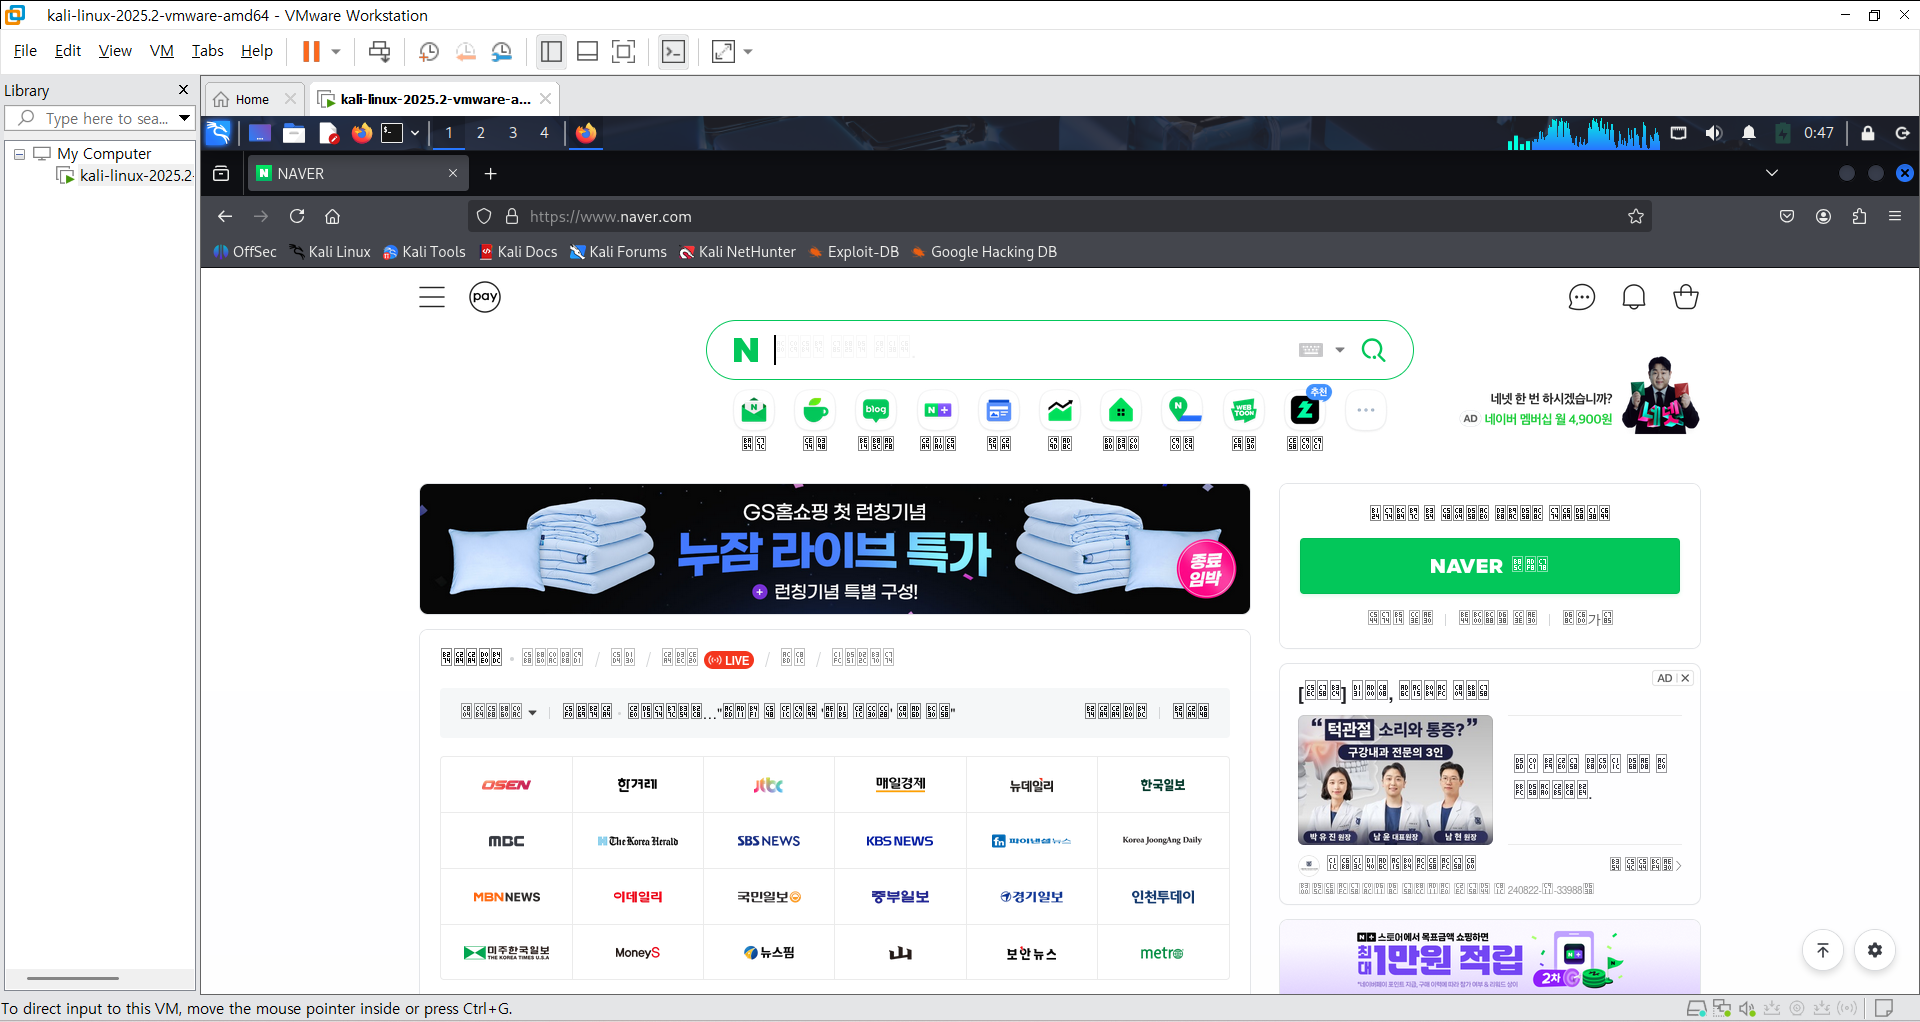Take a VM snapshot icon
1920x1022 pixels.
coord(429,51)
